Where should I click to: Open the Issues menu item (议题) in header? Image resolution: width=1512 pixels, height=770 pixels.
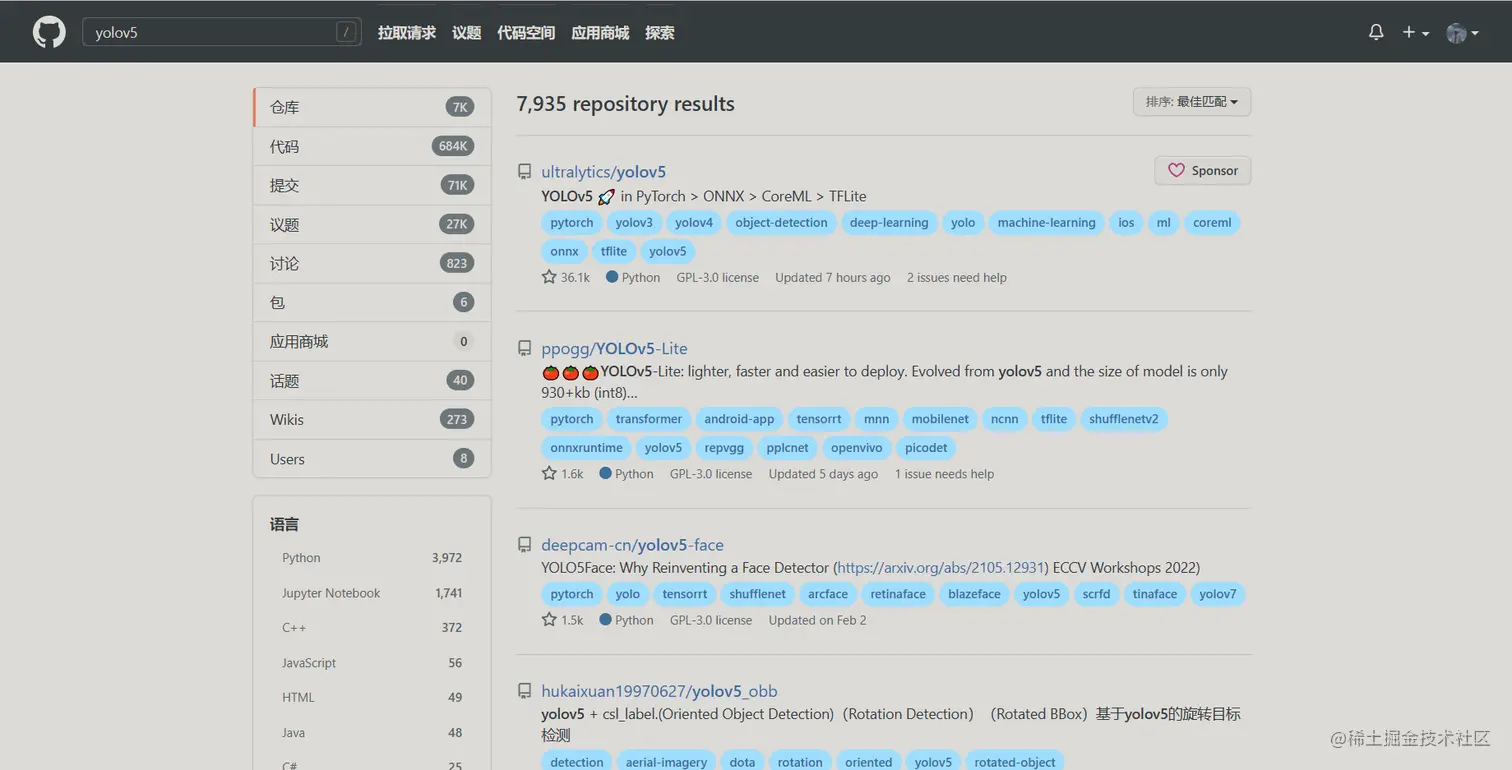coord(466,33)
